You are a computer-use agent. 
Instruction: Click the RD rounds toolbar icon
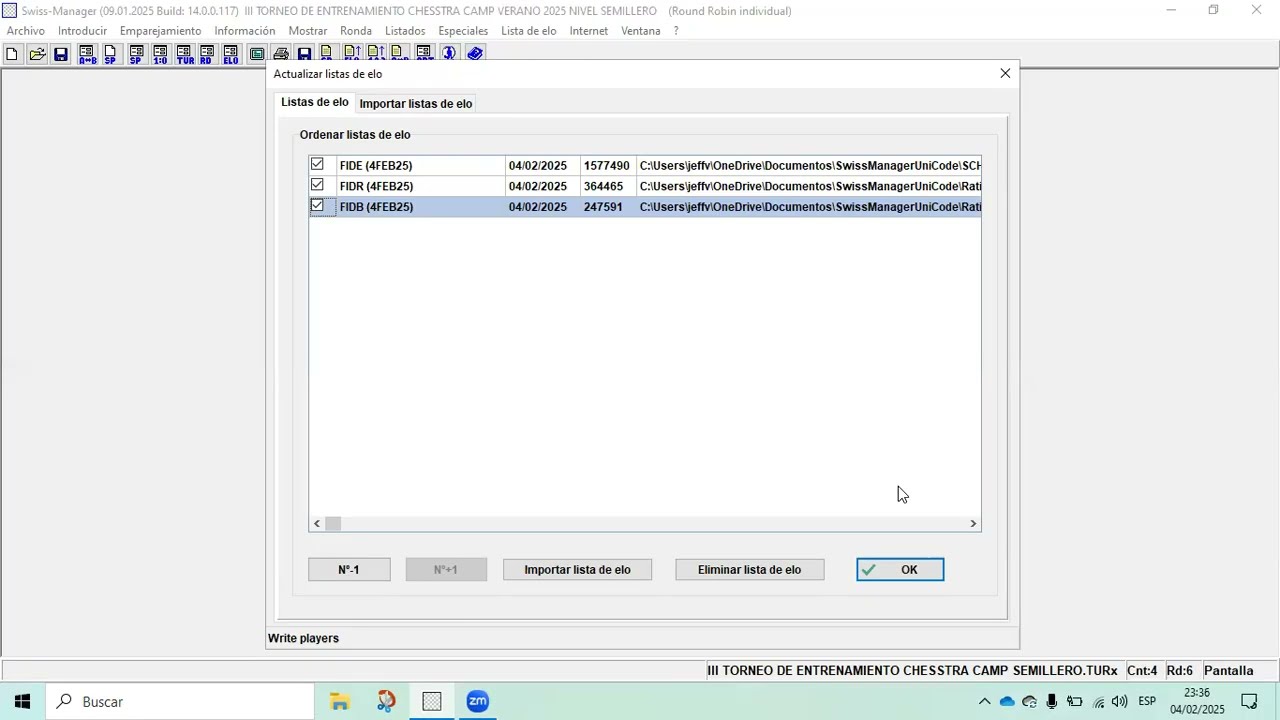[x=207, y=54]
